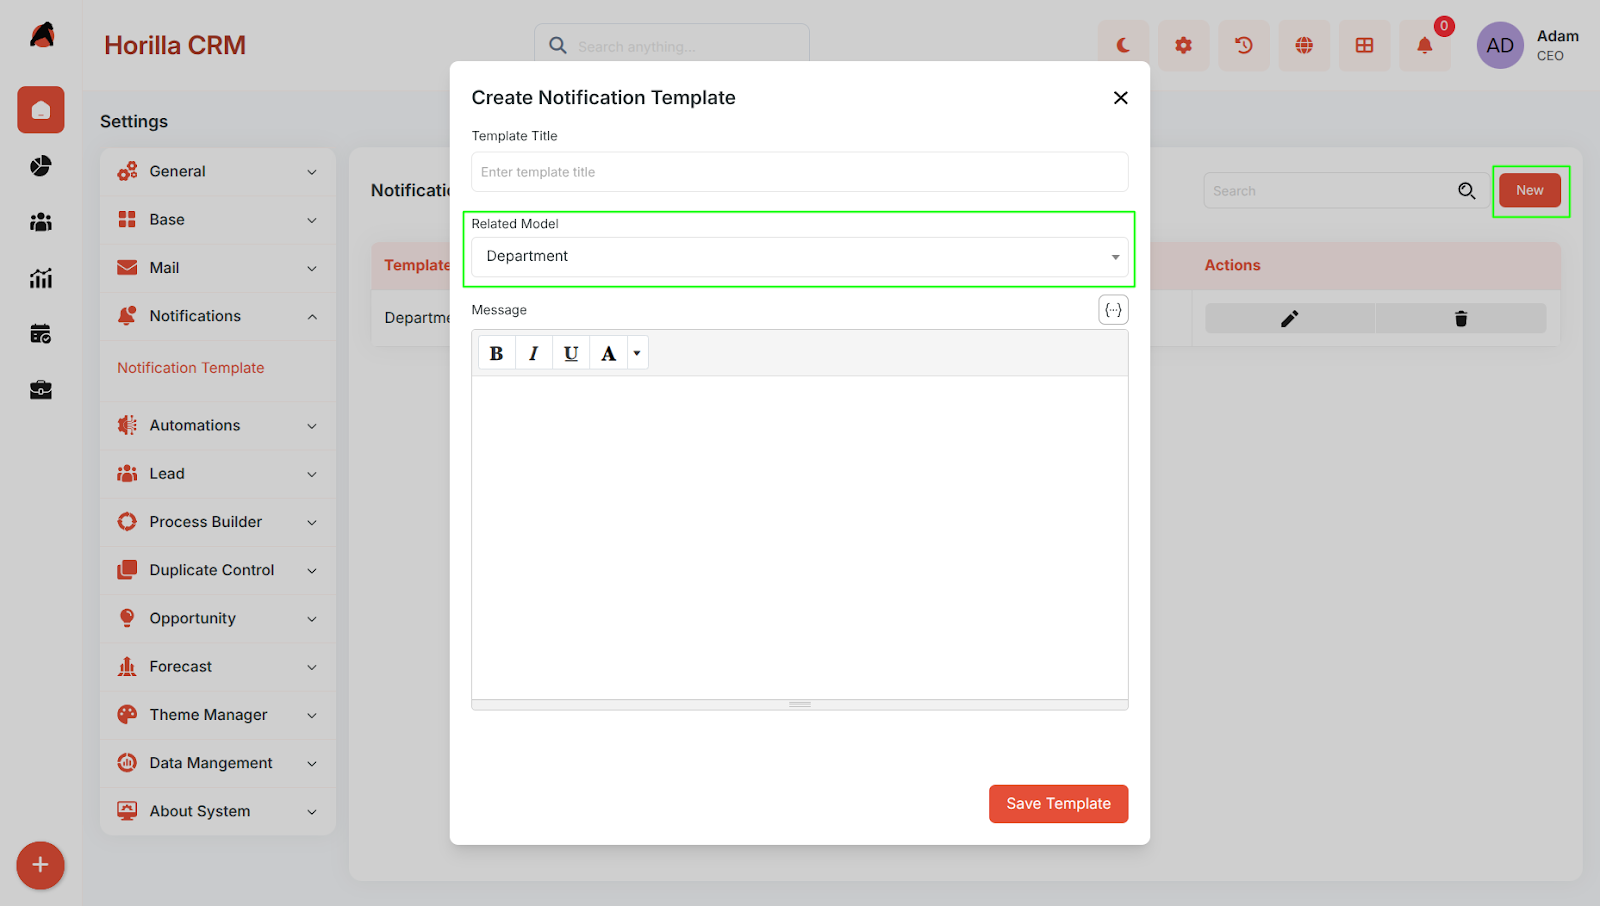Click the global Search anything field

[672, 46]
